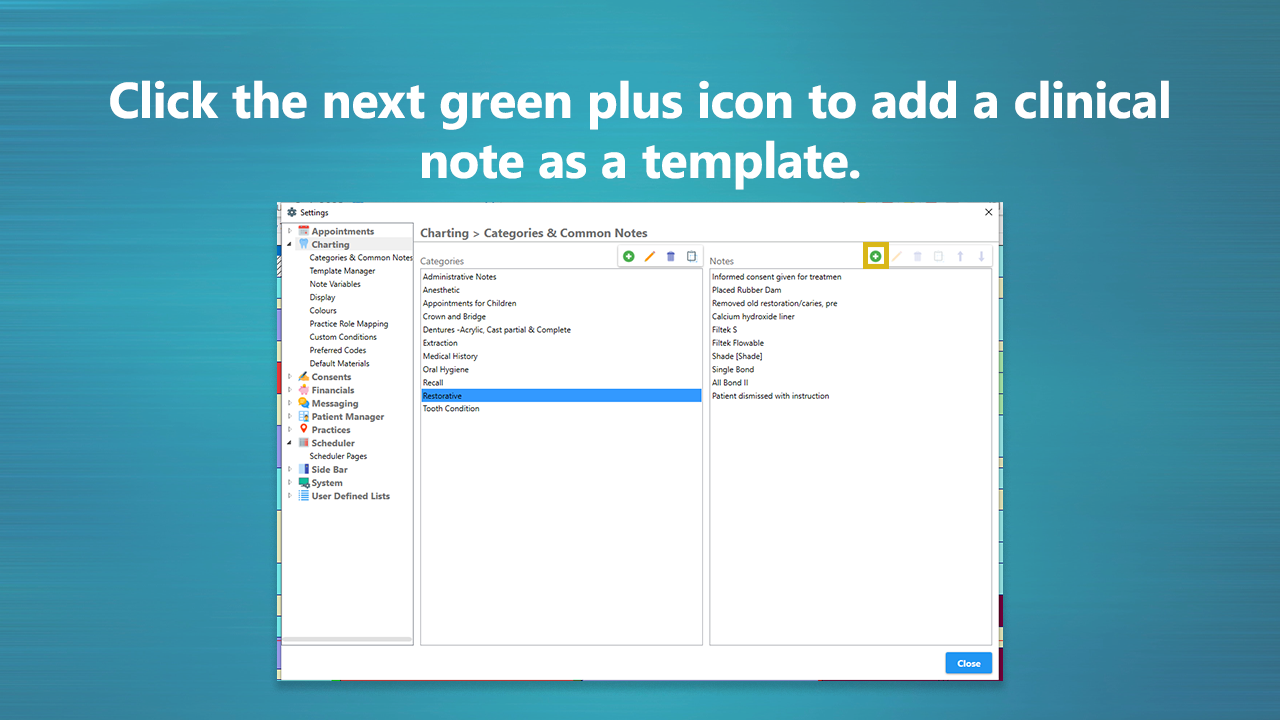Edit the Restorative category using the pencil icon

pos(649,256)
